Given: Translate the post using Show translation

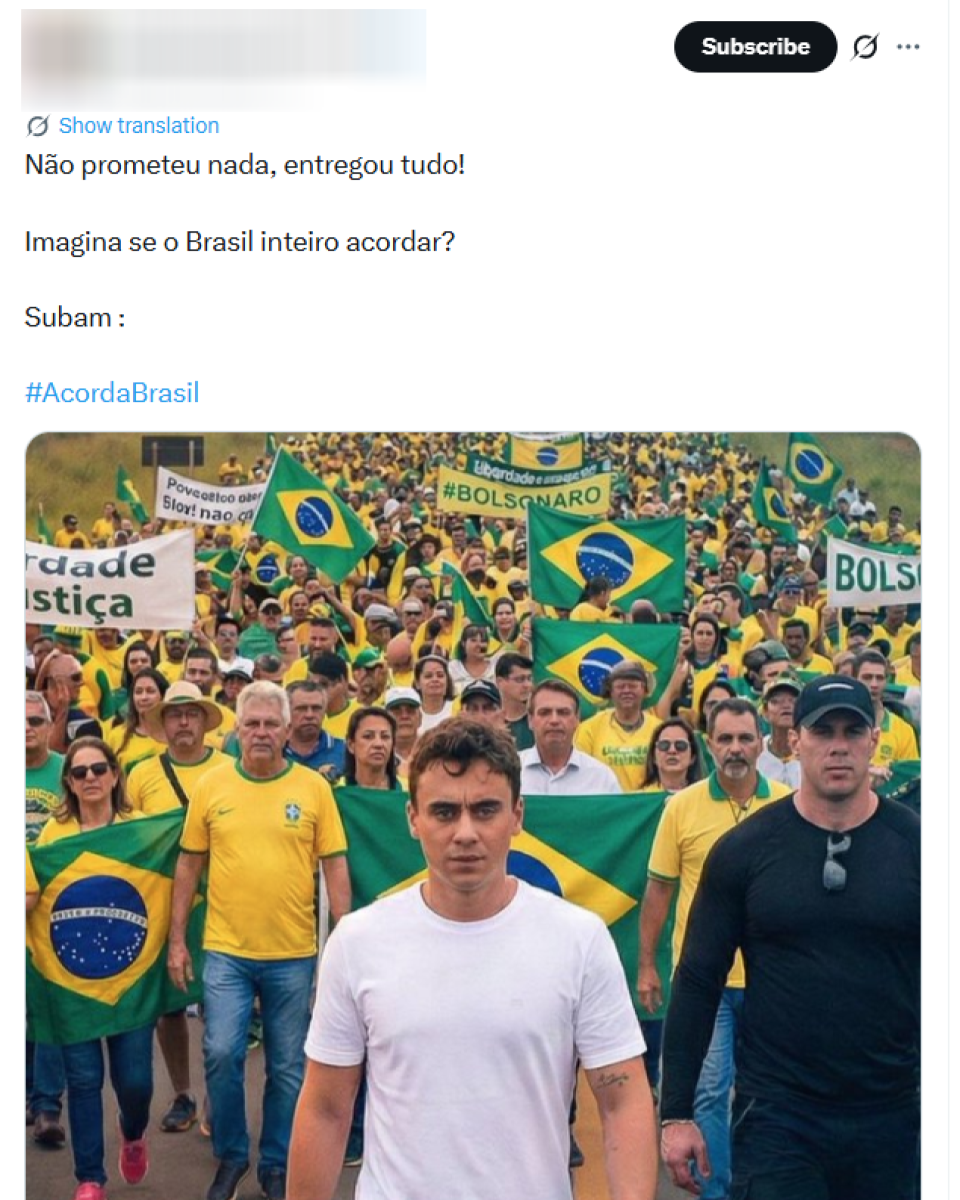Looking at the screenshot, I should point(138,125).
